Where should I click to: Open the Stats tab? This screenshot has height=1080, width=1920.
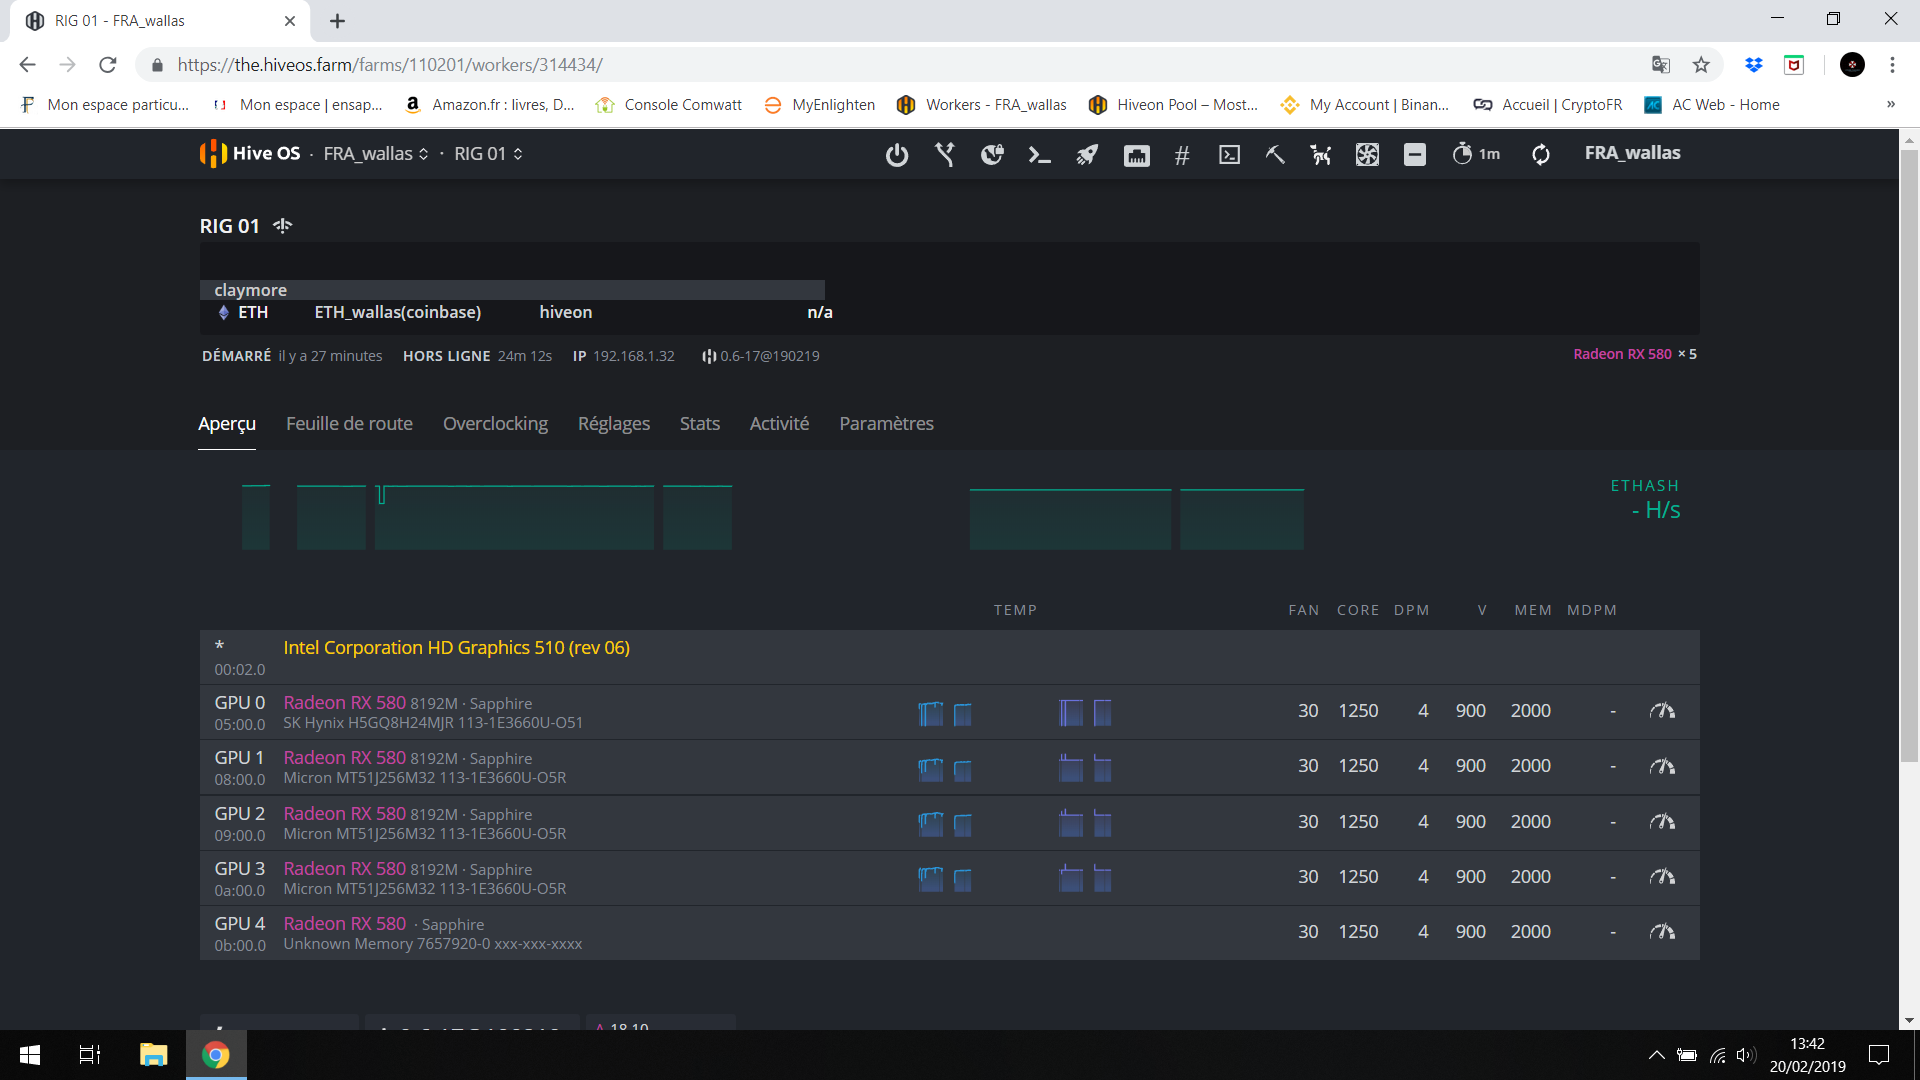[700, 424]
